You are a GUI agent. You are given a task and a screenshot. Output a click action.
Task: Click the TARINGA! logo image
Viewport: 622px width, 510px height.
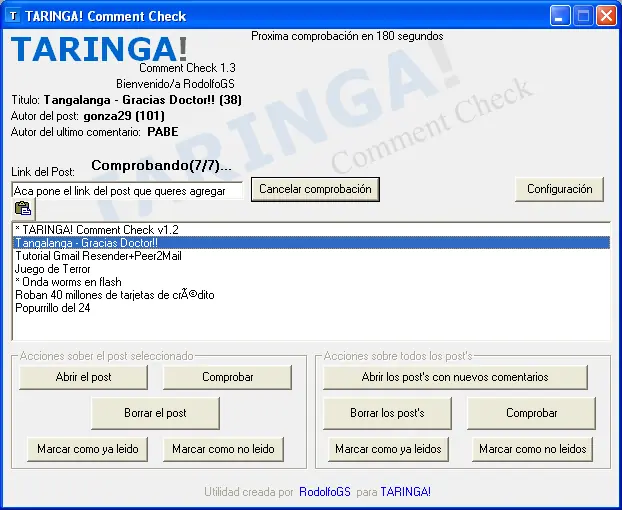99,49
